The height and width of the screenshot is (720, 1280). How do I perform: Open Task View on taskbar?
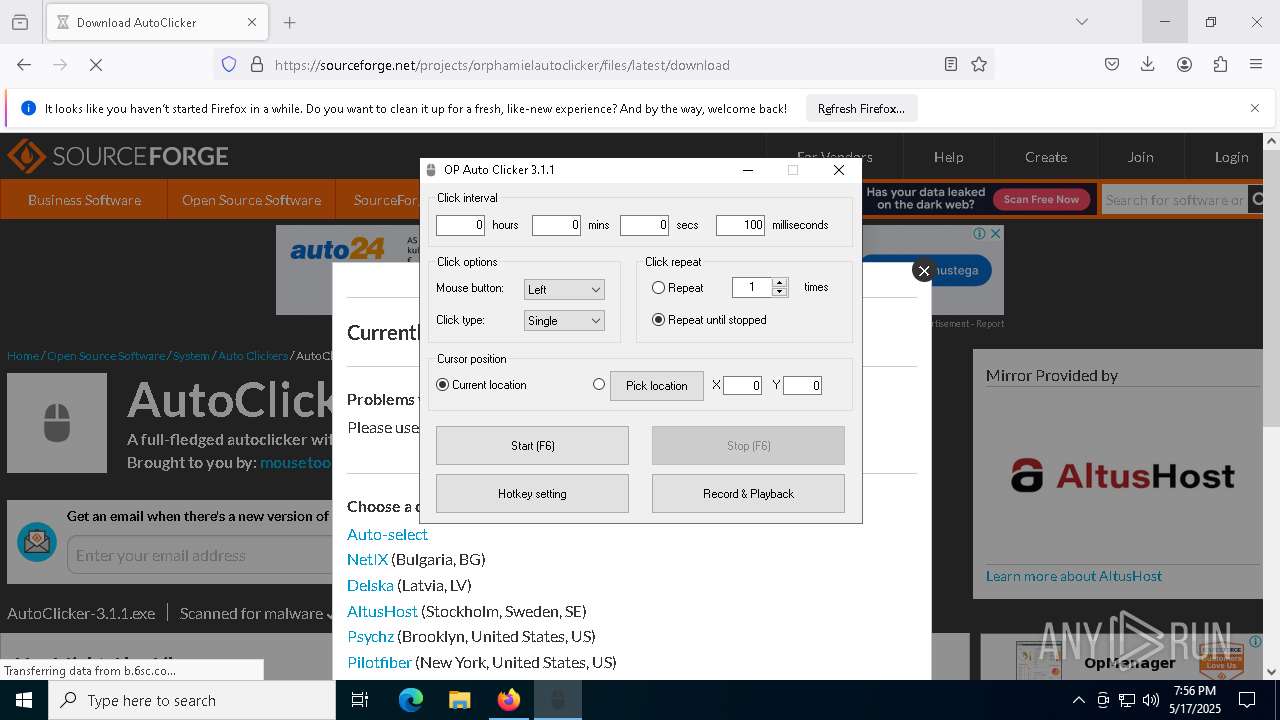(x=360, y=700)
